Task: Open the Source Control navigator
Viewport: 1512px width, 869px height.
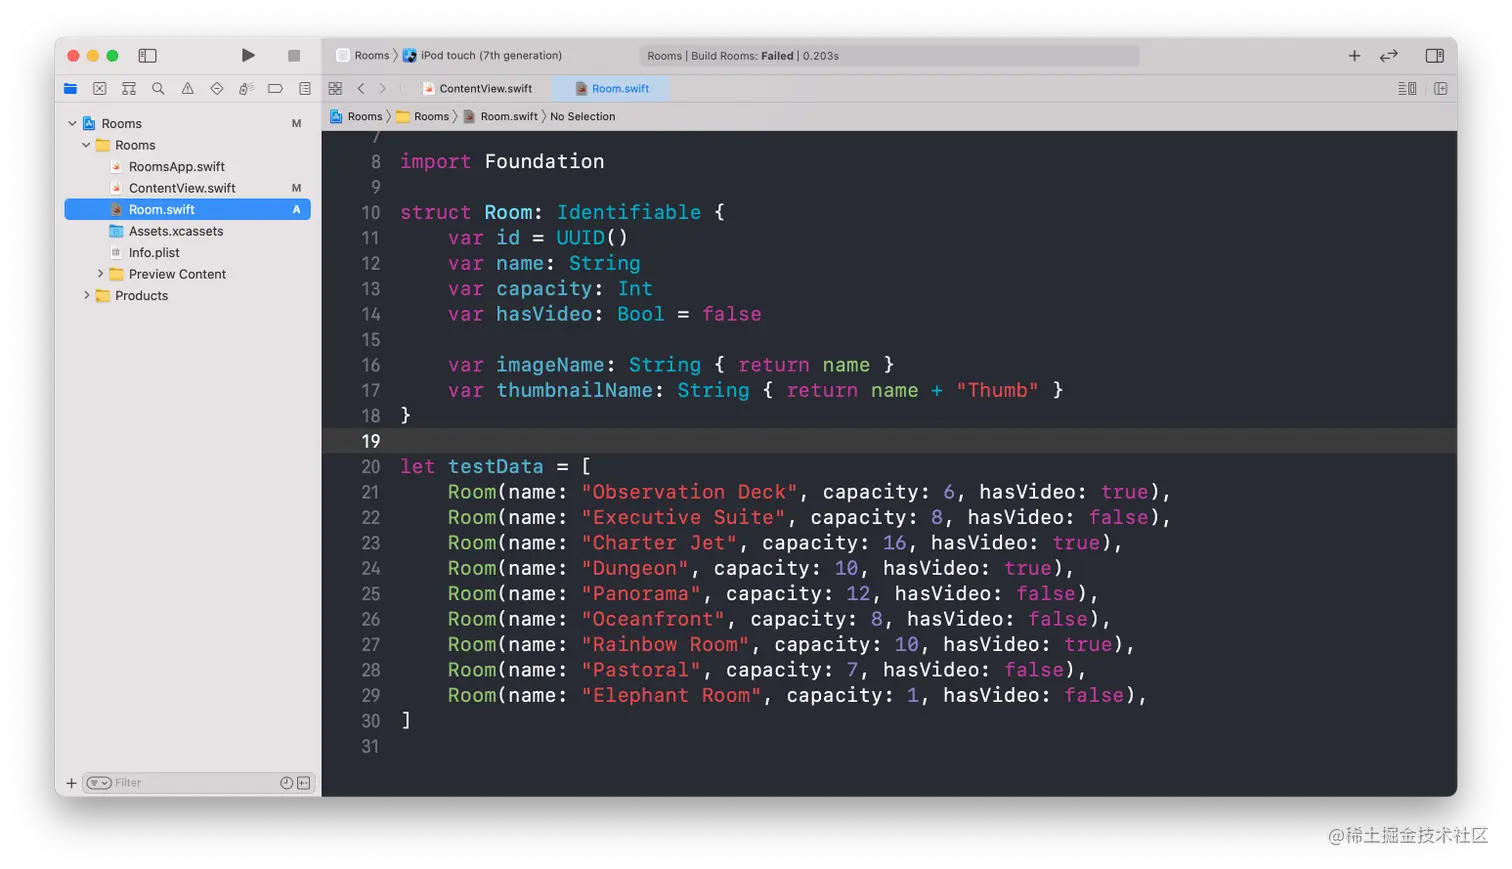Action: point(99,89)
